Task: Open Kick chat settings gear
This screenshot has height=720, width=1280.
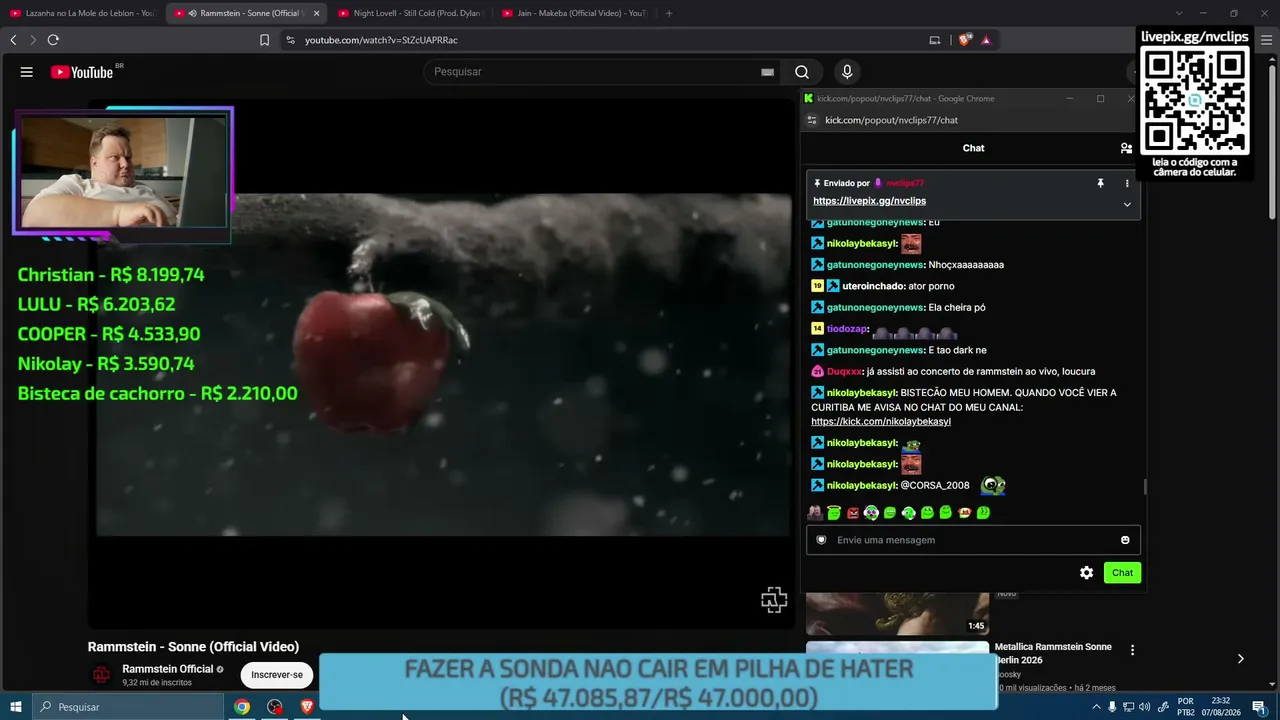Action: pyautogui.click(x=1086, y=573)
